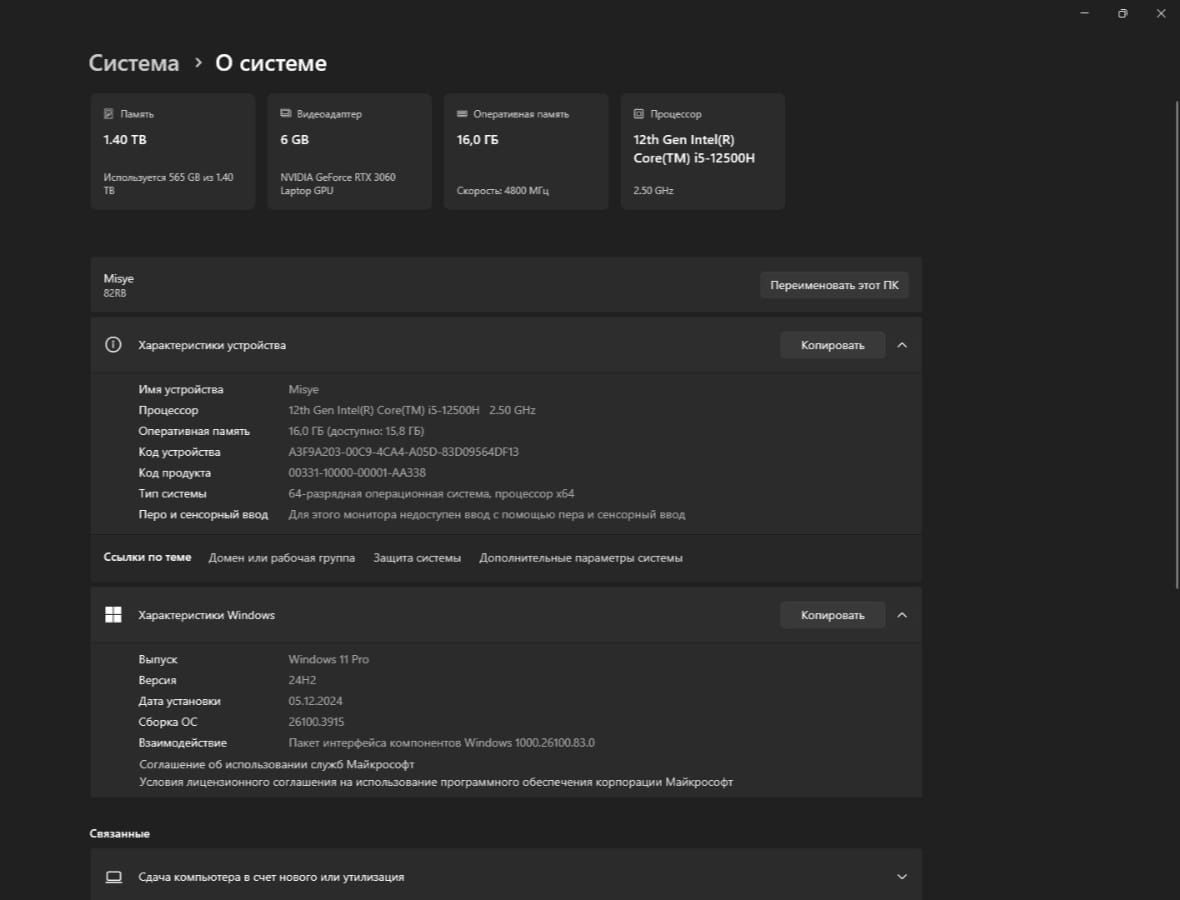Open the Видеоадаптер 6 GB card
Image resolution: width=1180 pixels, height=900 pixels.
(349, 151)
